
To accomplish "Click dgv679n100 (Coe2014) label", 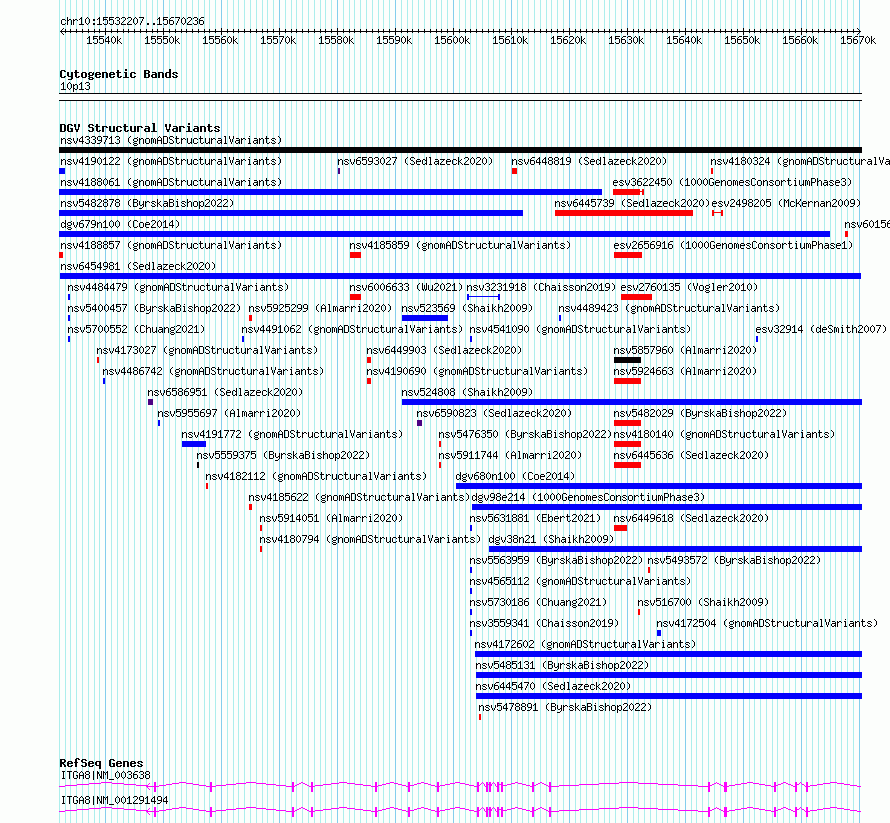I will coord(120,224).
